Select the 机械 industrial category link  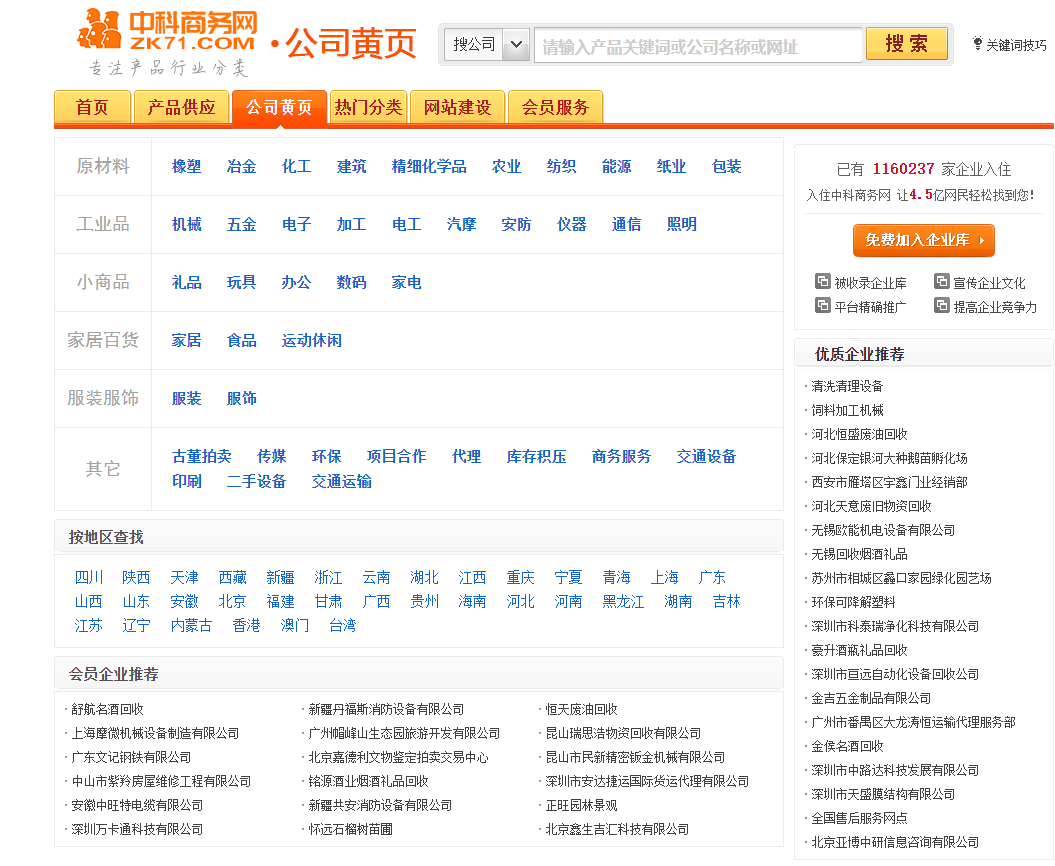[x=186, y=224]
